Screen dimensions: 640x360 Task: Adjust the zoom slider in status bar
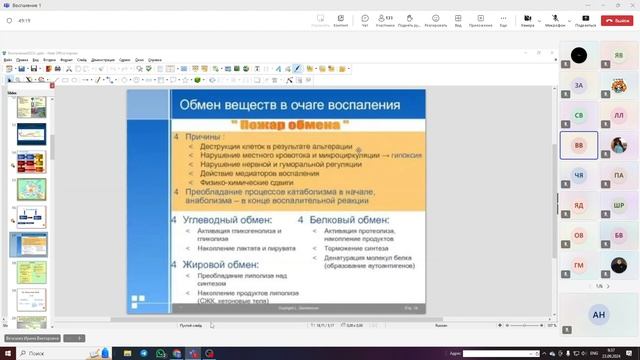pyautogui.click(x=524, y=325)
